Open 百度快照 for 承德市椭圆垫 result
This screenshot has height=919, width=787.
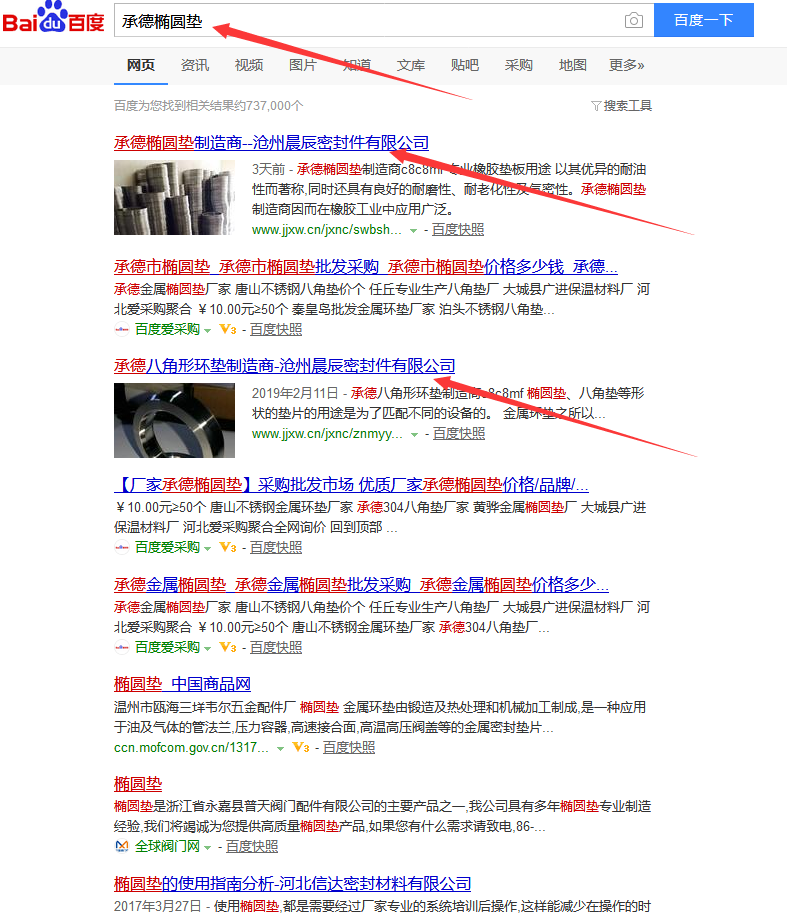tap(276, 329)
